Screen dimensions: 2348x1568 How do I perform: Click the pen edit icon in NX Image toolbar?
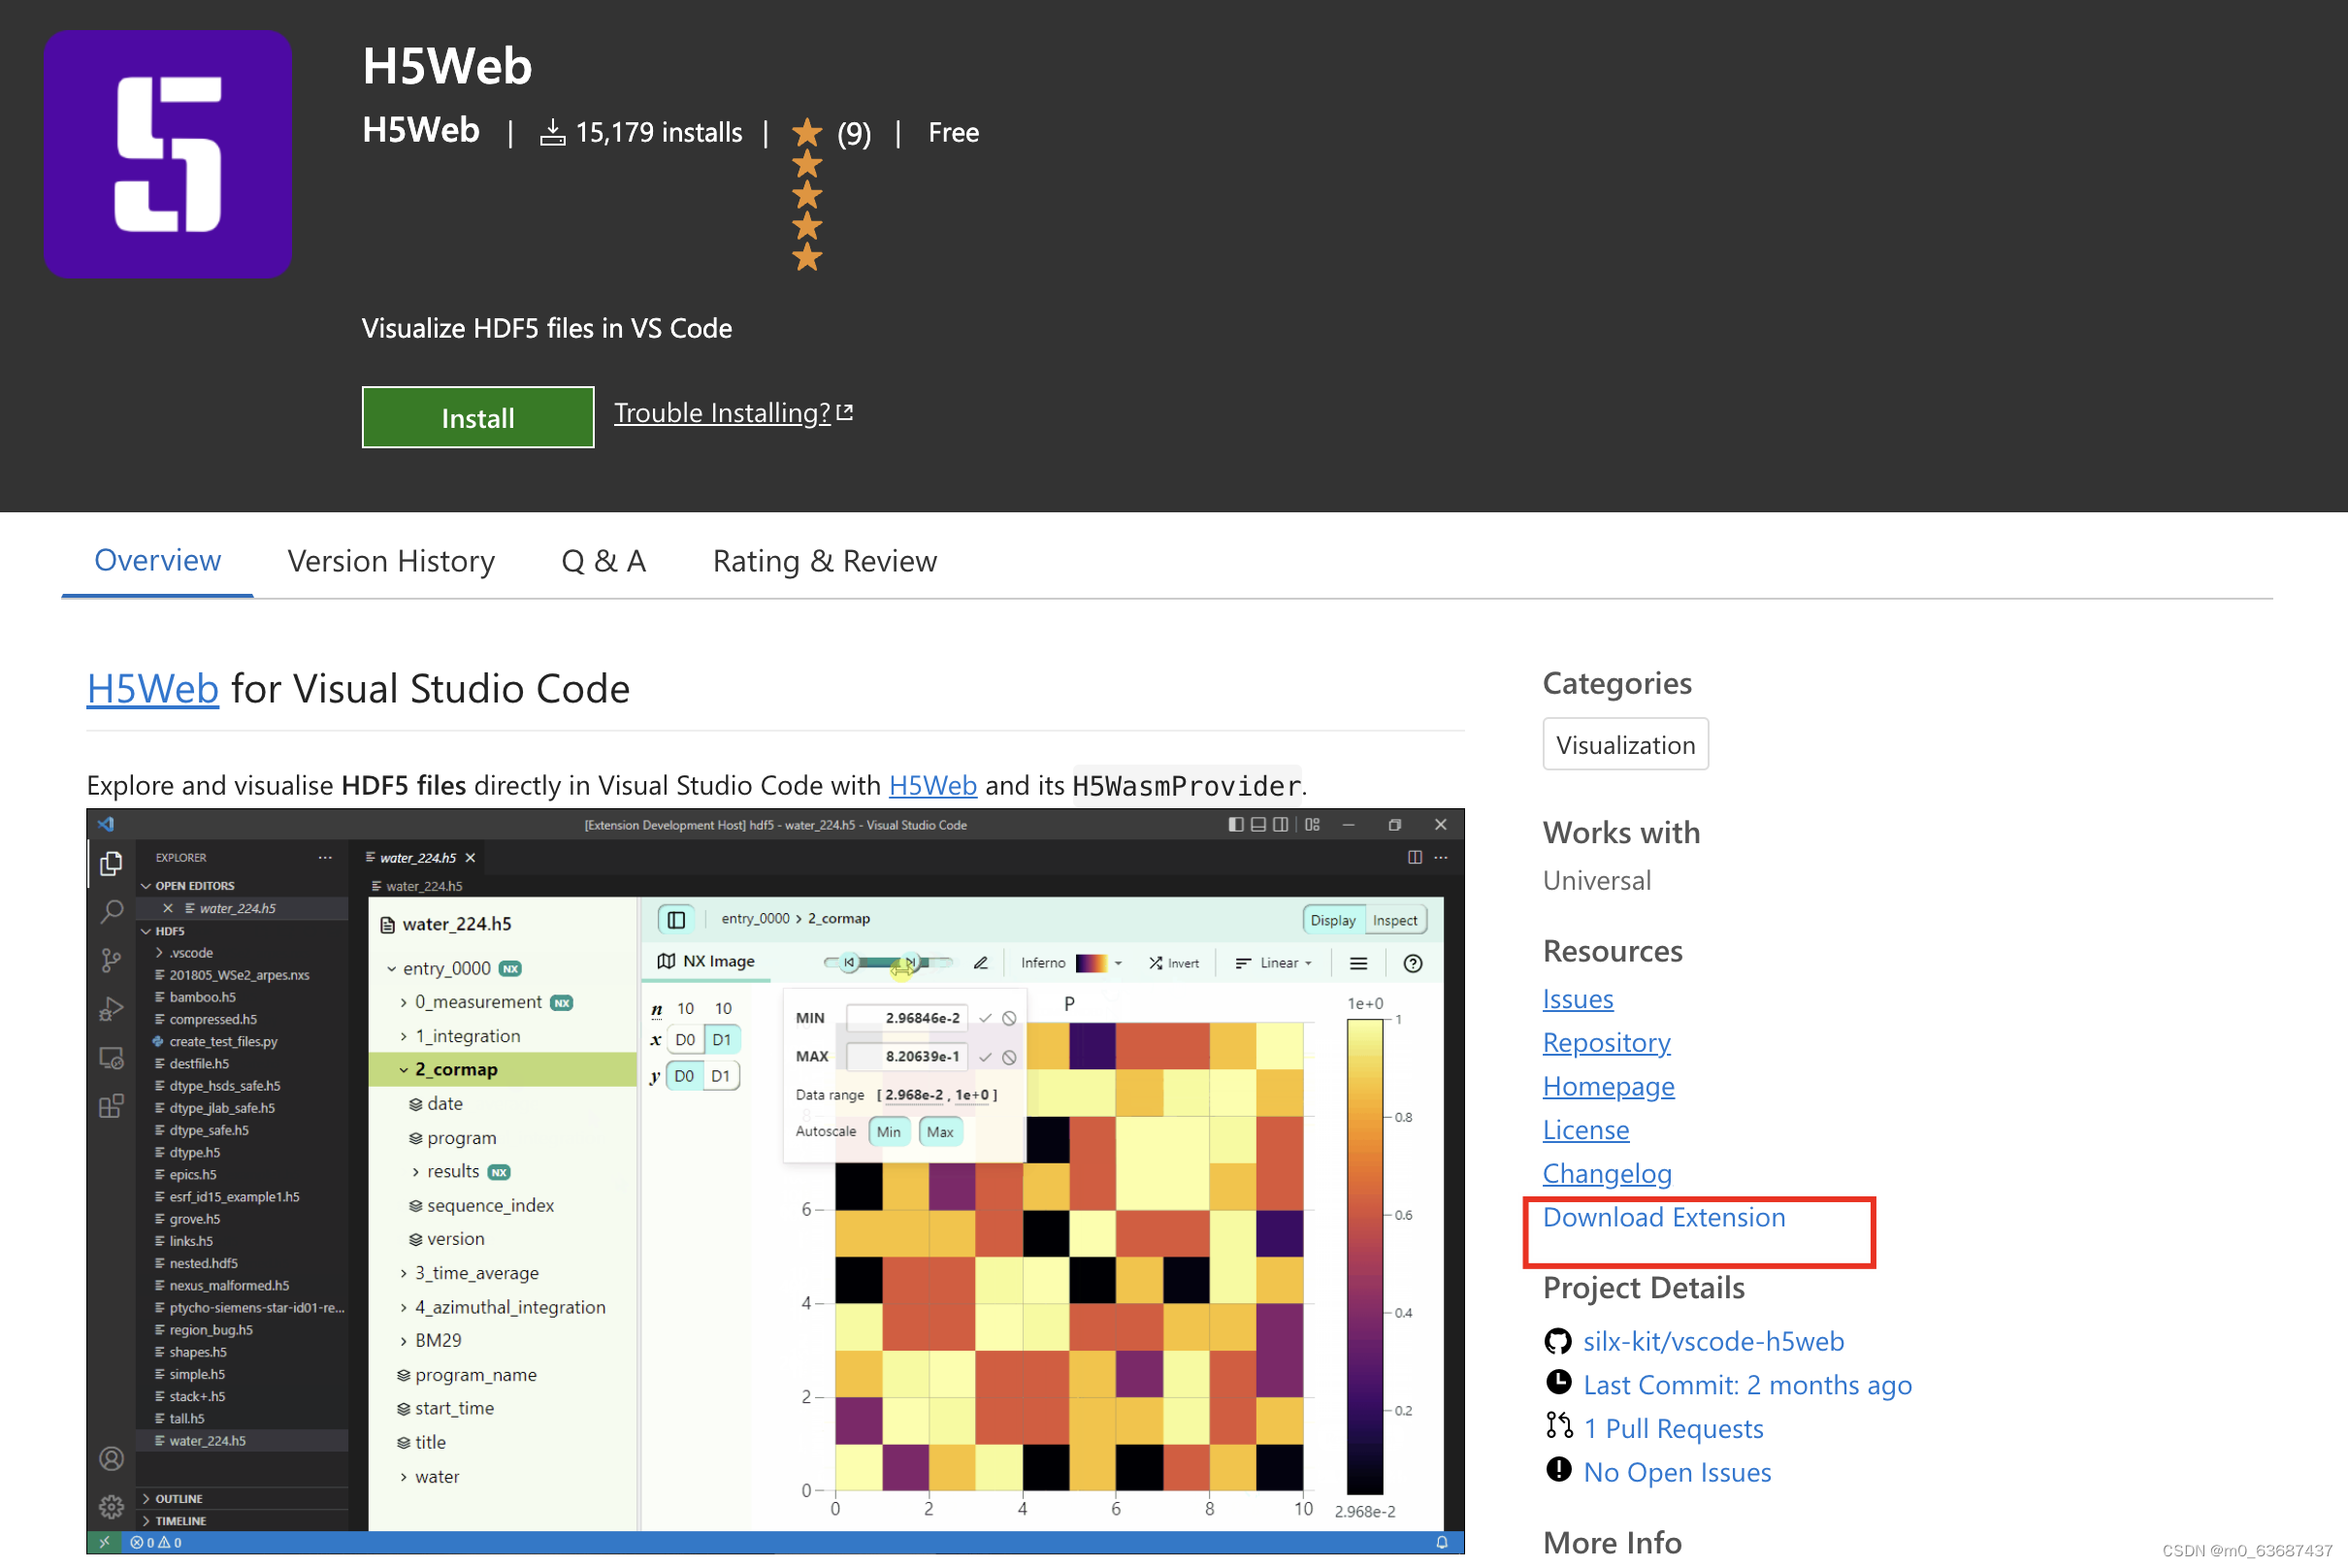[982, 963]
